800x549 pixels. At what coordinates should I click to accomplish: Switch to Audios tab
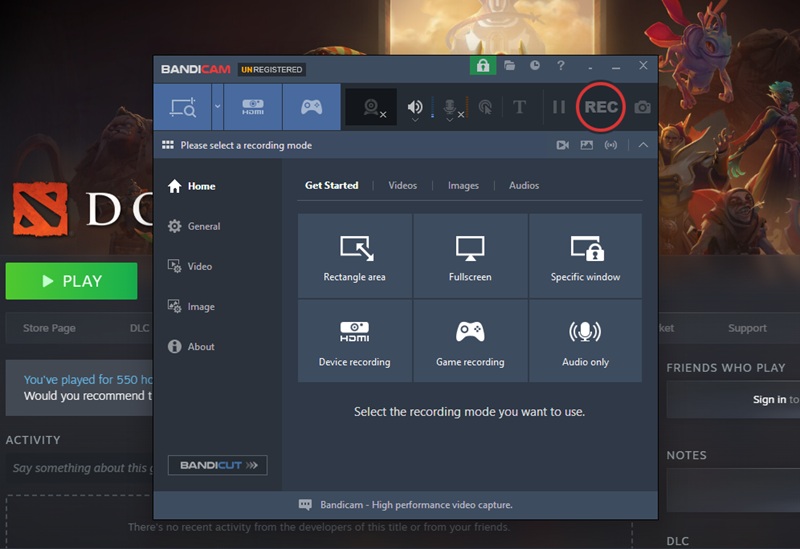(524, 185)
